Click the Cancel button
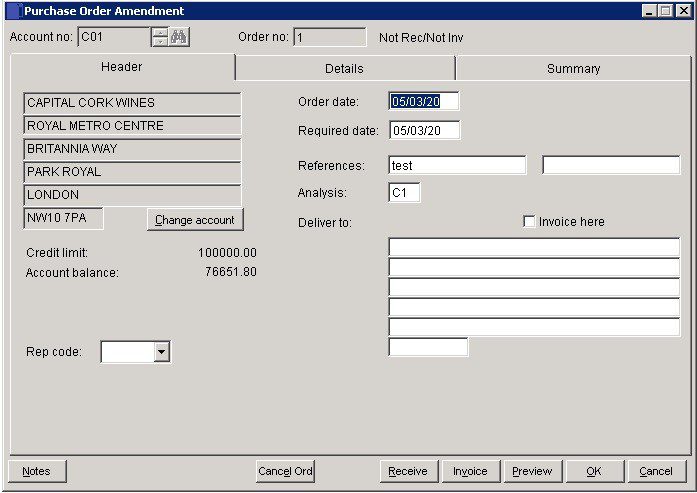 click(656, 471)
